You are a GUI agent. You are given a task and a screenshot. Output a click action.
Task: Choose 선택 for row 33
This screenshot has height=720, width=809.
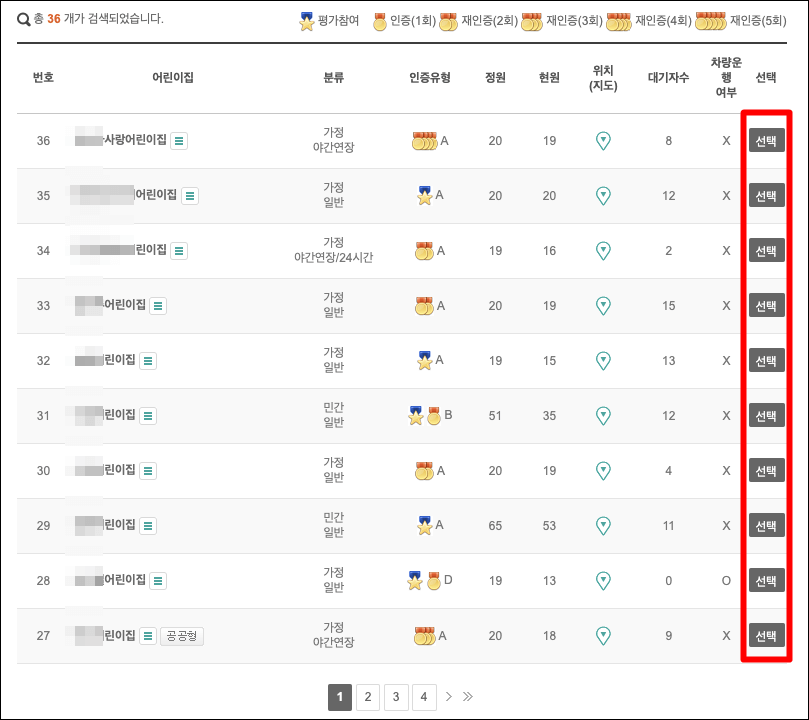click(767, 305)
